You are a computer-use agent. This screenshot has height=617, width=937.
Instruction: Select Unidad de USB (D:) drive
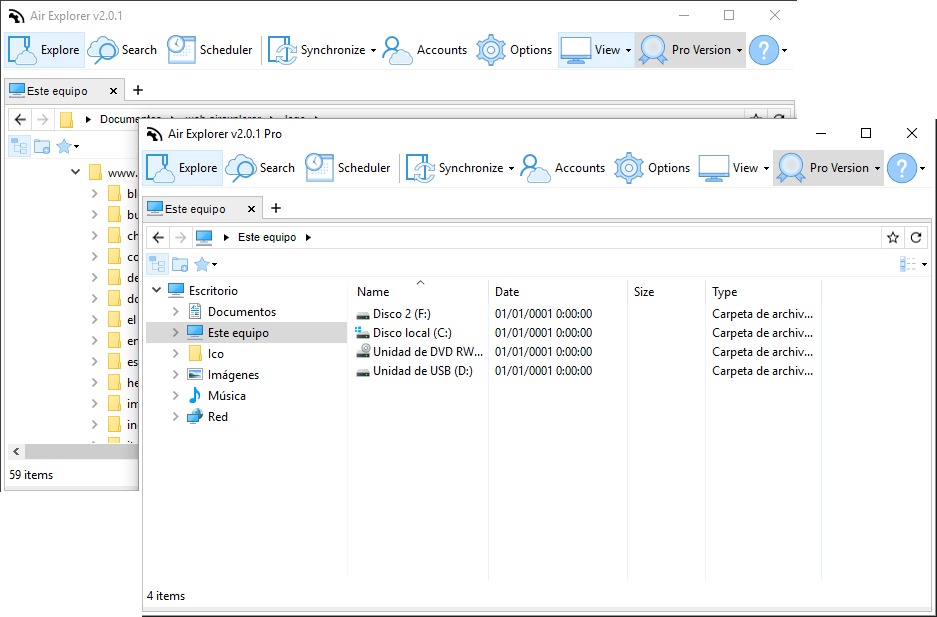422,371
